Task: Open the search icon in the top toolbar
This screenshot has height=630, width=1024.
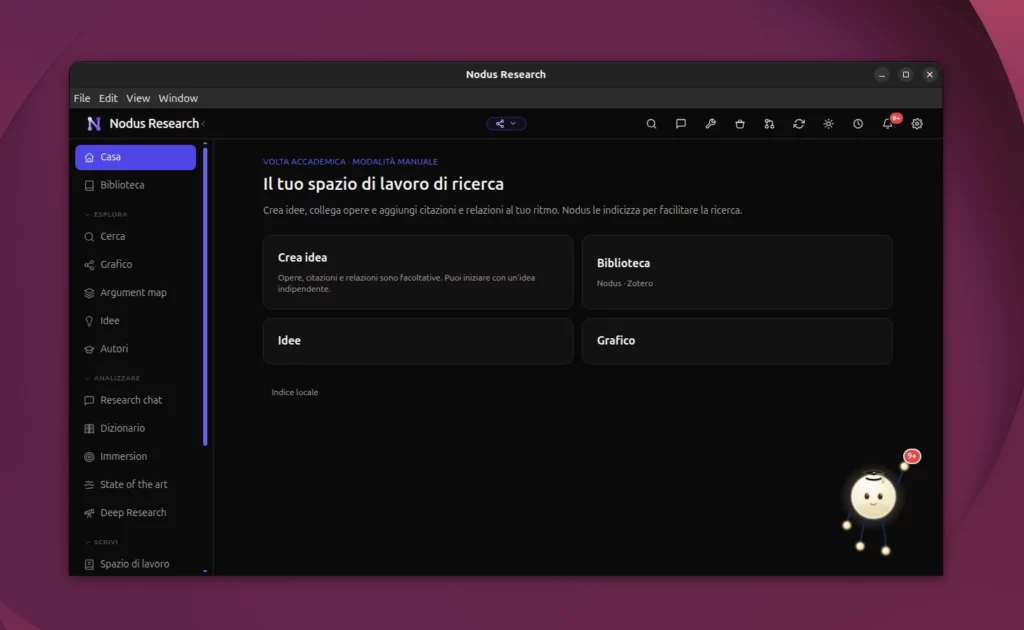Action: (651, 123)
